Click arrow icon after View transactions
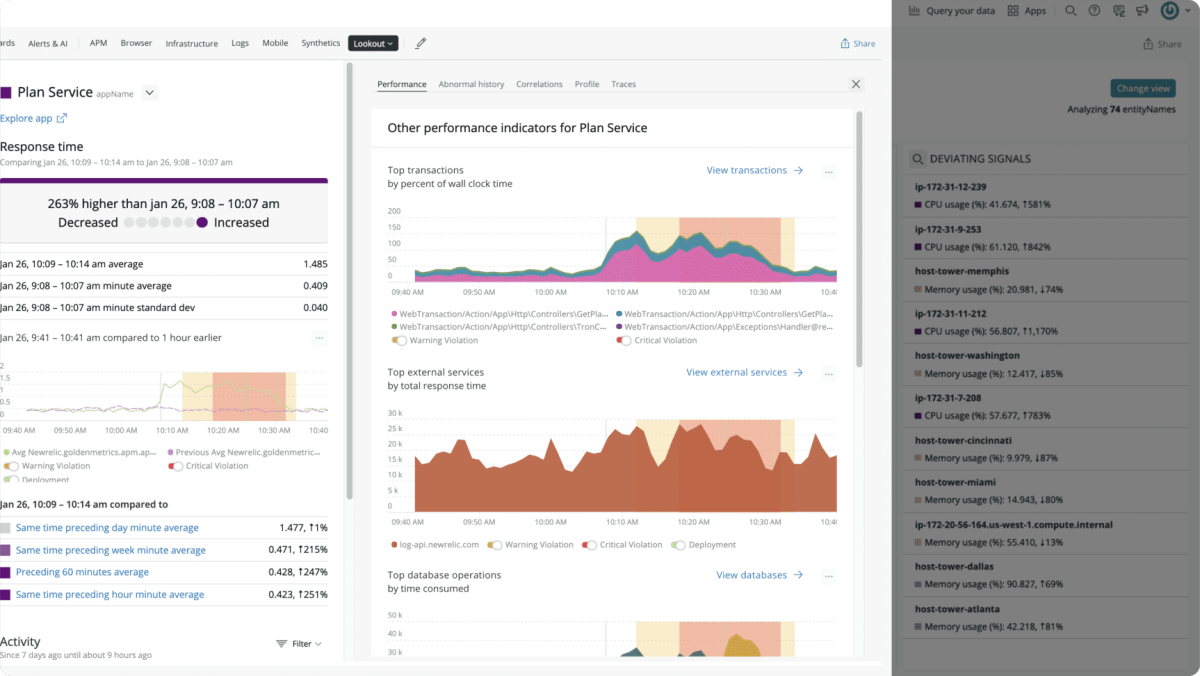Image resolution: width=1200 pixels, height=676 pixels. tap(798, 171)
